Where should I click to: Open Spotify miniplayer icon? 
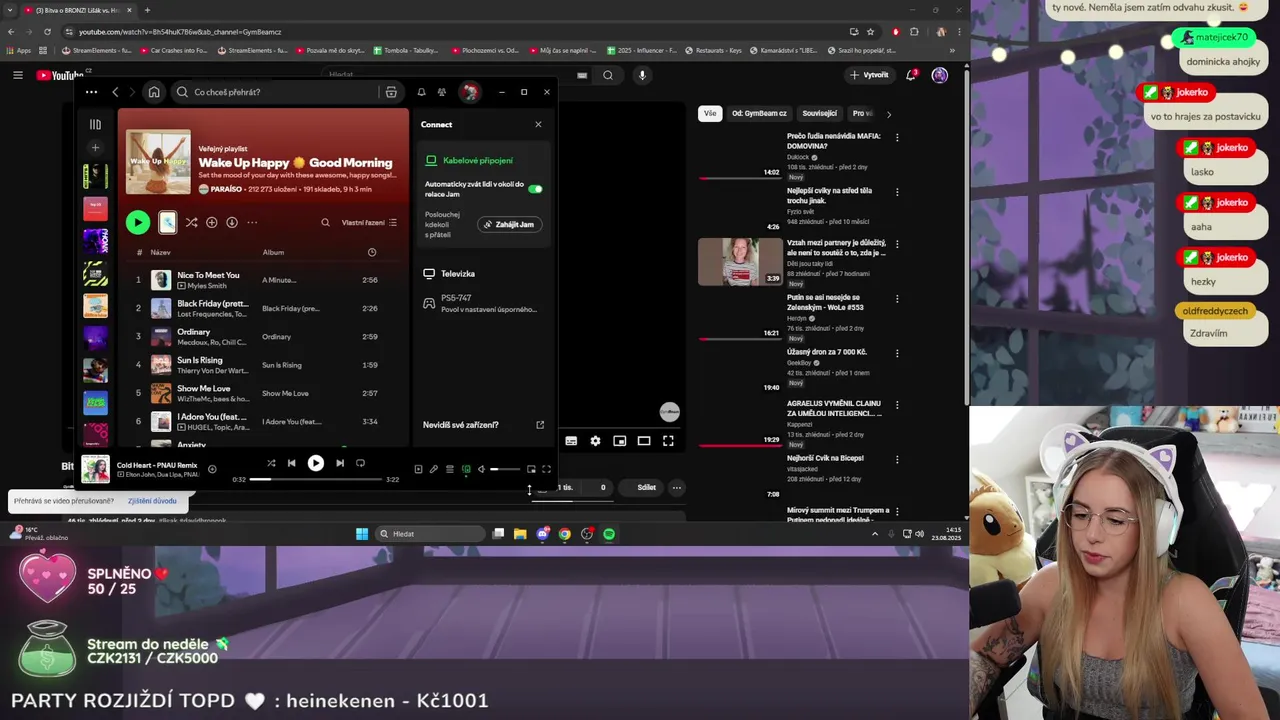pos(531,469)
